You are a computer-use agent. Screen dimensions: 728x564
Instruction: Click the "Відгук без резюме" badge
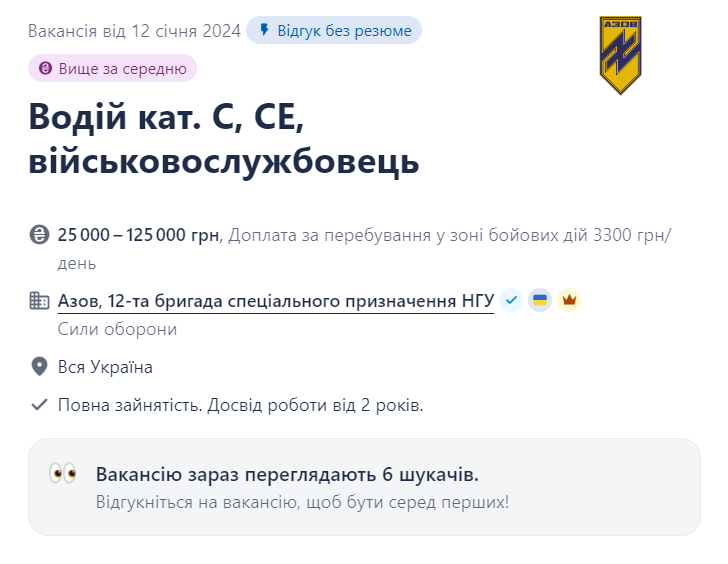coord(334,31)
